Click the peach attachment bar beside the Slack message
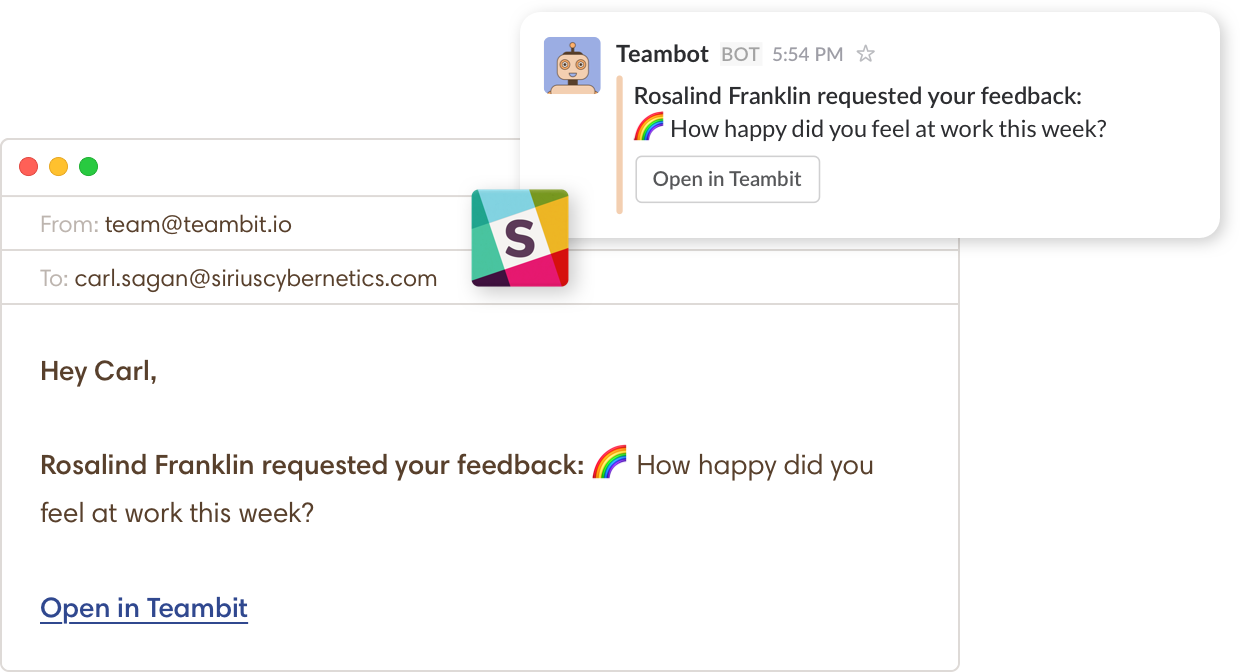 620,145
